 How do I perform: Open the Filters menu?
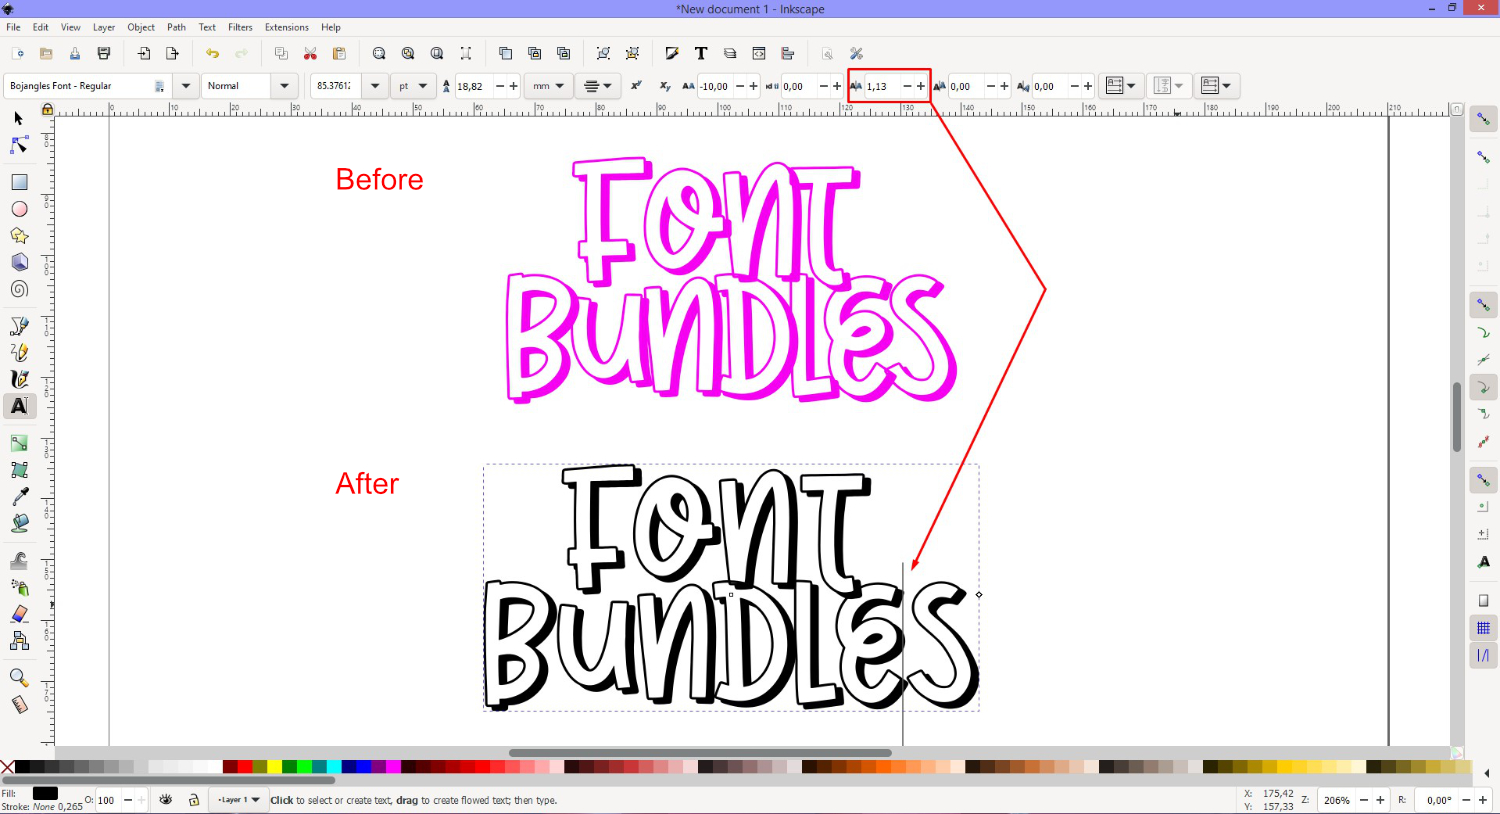(x=240, y=27)
